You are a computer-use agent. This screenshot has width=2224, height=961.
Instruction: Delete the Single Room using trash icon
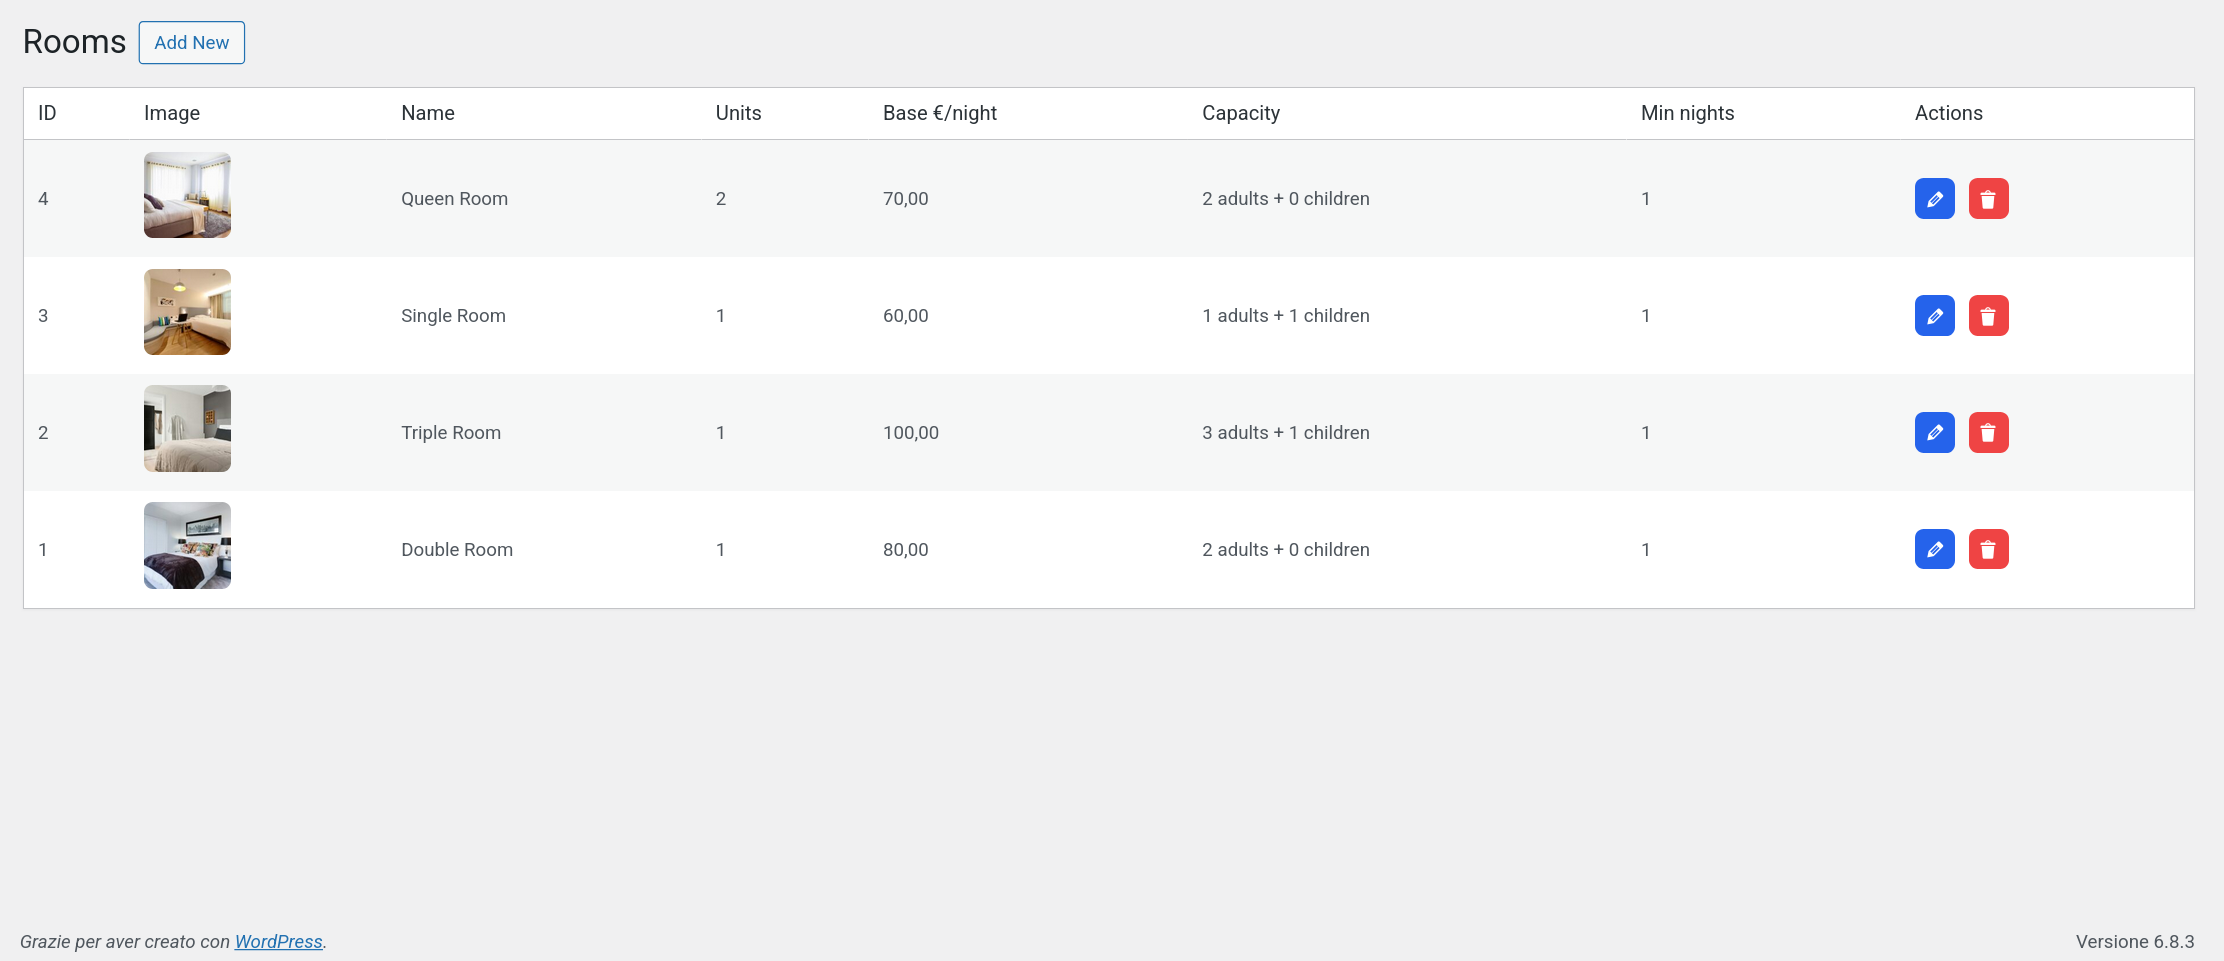(x=1988, y=315)
